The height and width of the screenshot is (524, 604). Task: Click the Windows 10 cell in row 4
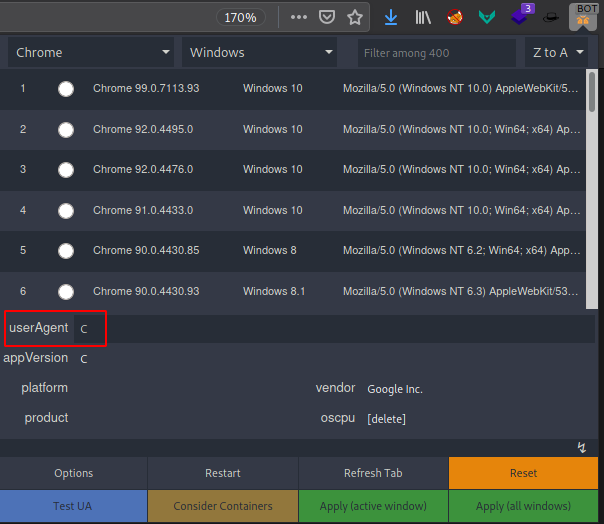pyautogui.click(x=273, y=210)
